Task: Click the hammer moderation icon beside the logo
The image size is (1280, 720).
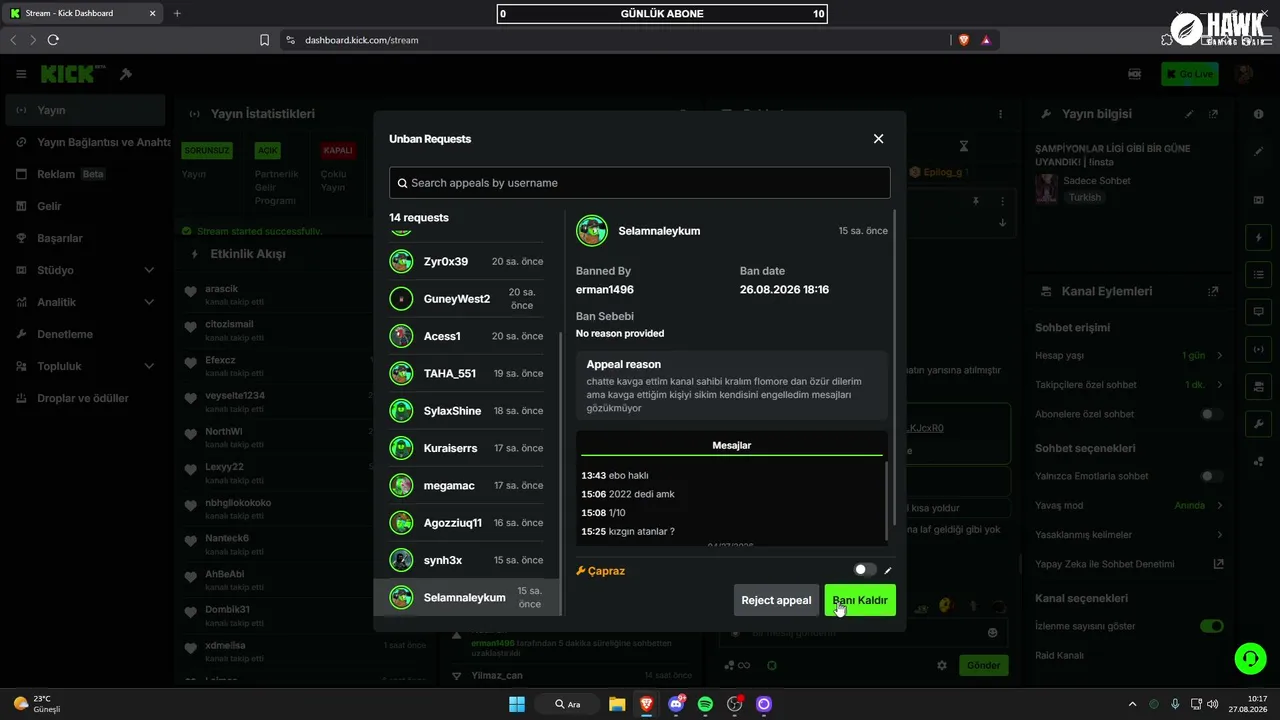Action: point(126,74)
